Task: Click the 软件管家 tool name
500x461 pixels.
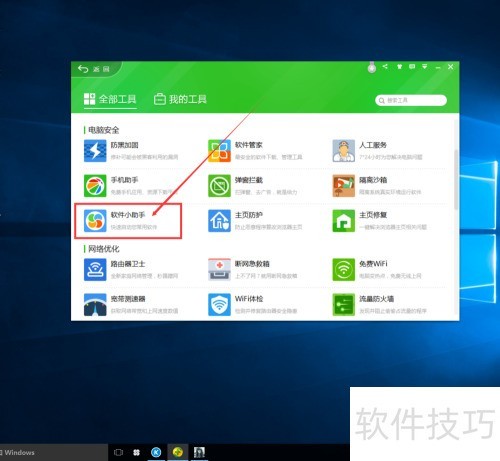Action: 249,145
